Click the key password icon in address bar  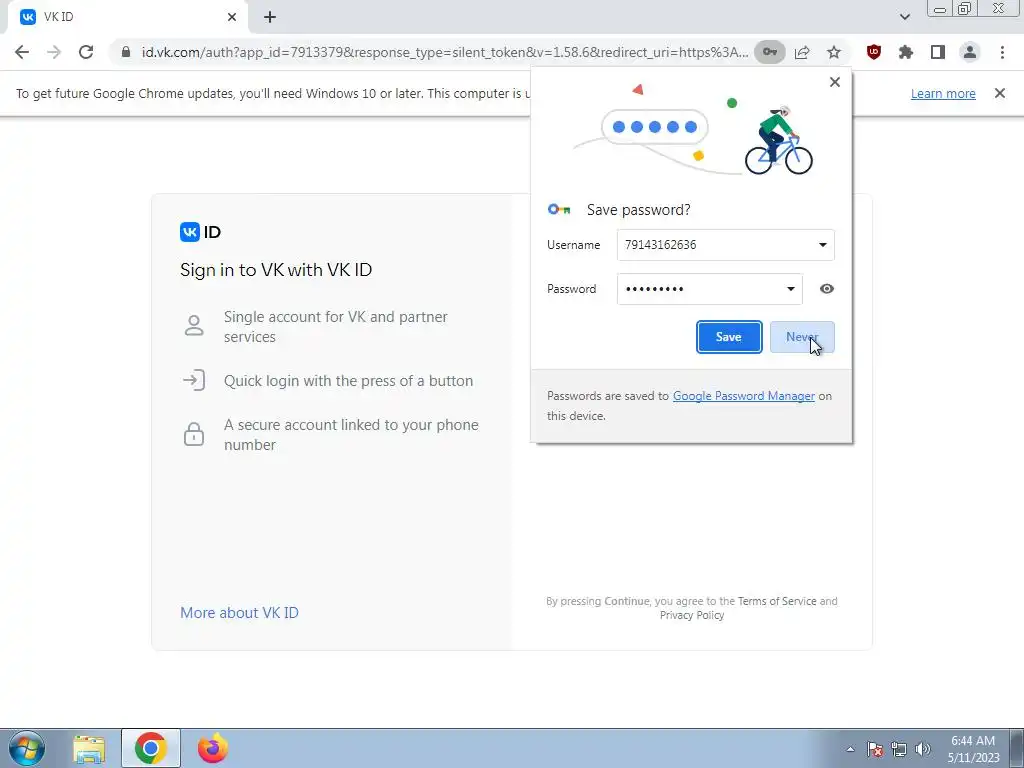(x=769, y=52)
